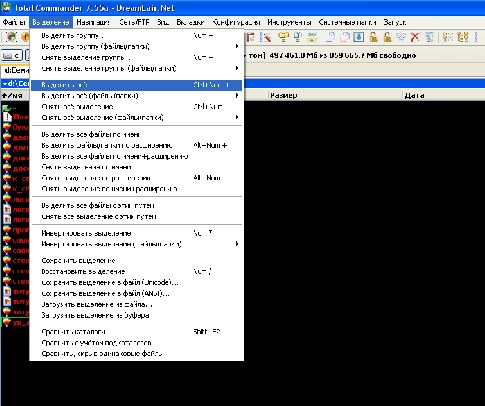Image resolution: width=485 pixels, height=406 pixels.
Task: Choose 'Загрузить выделение из файла...'
Action: click(x=137, y=304)
